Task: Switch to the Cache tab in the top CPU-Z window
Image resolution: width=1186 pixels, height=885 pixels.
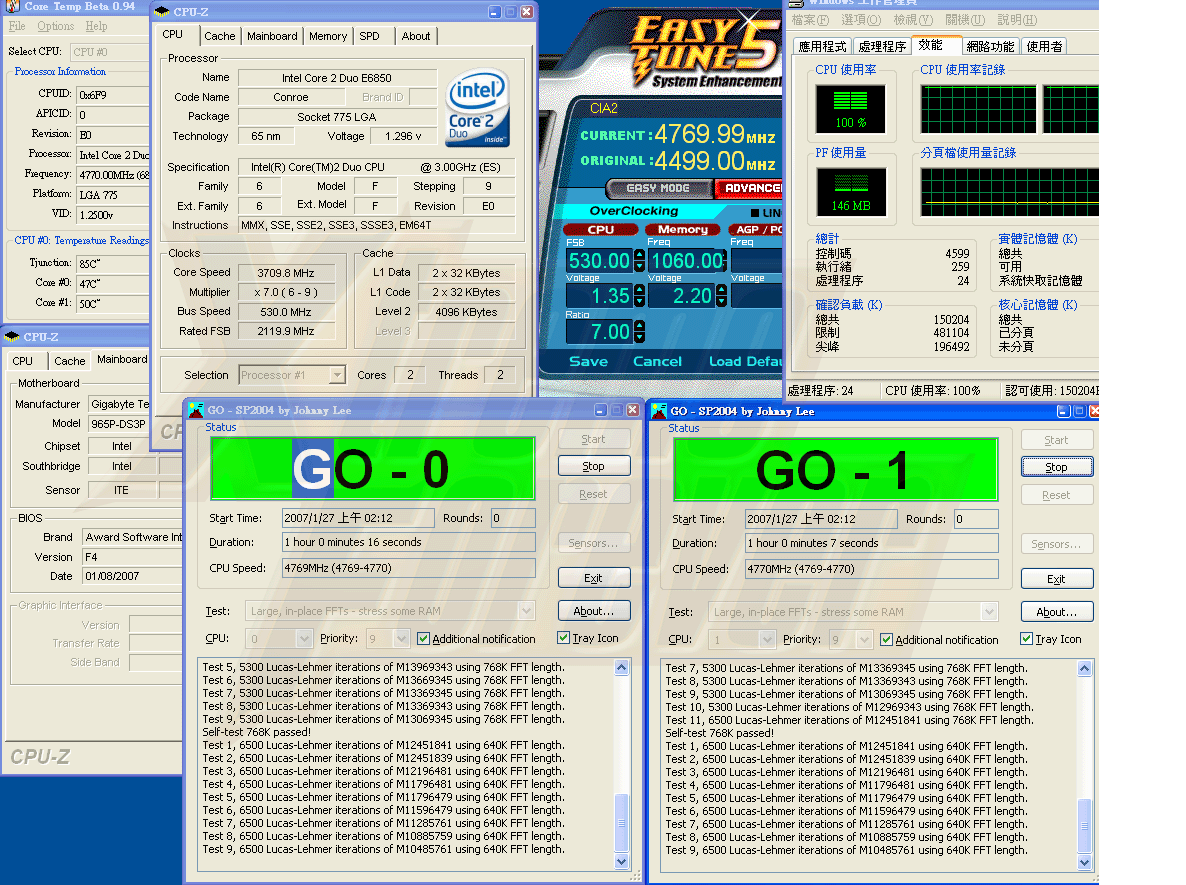Action: click(x=219, y=36)
